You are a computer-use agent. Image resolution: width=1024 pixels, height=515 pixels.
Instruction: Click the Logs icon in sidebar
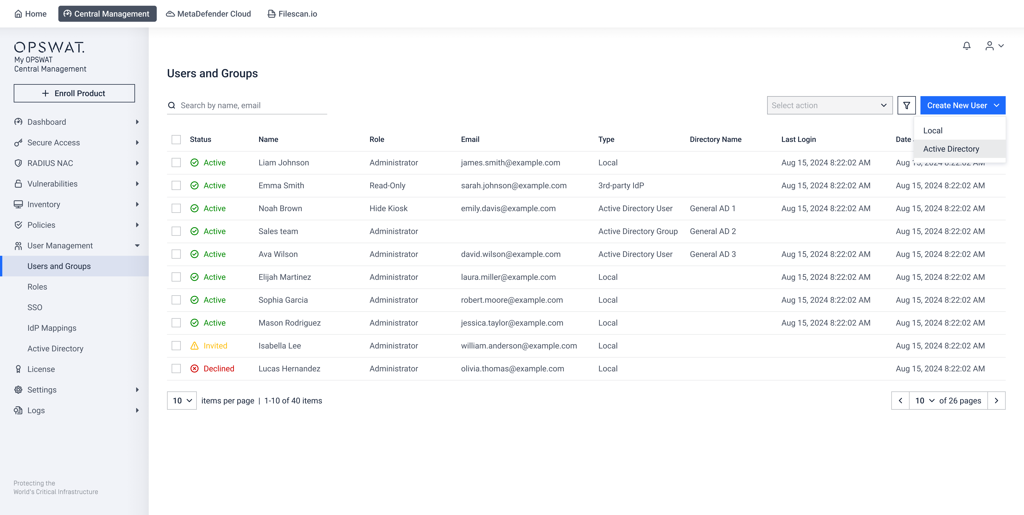point(18,411)
